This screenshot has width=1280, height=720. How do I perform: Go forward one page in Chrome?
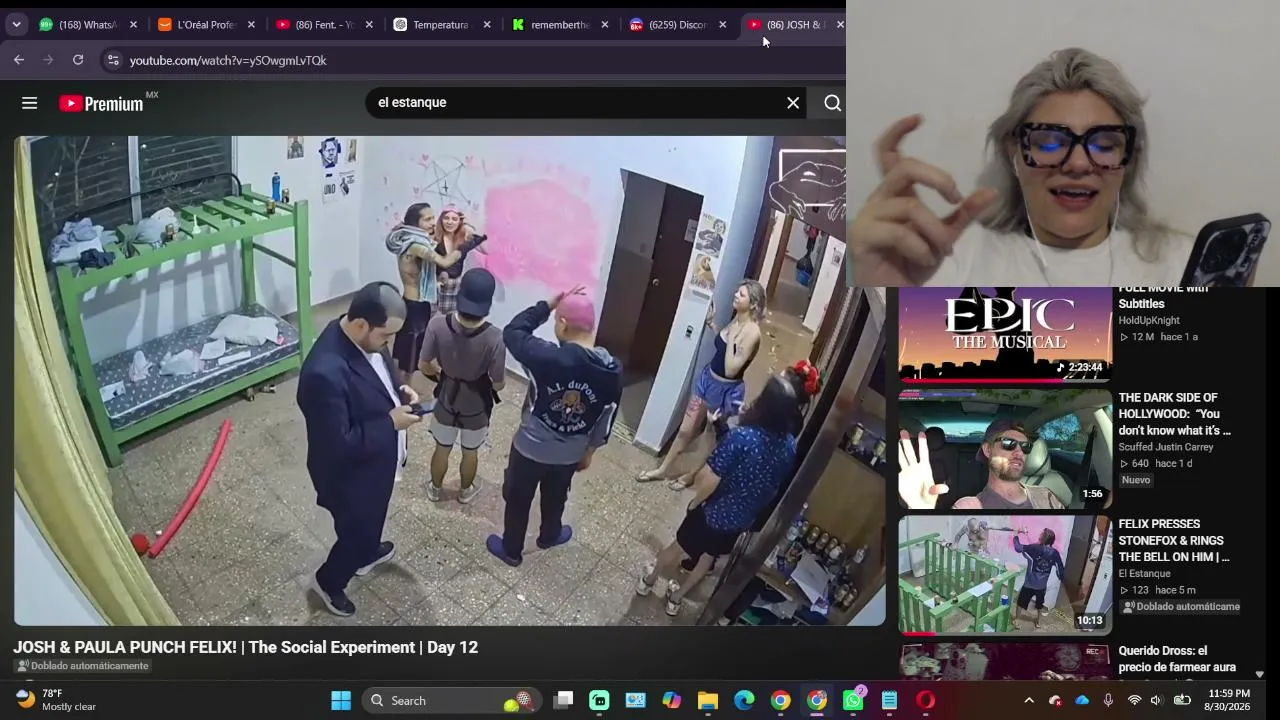pos(48,60)
